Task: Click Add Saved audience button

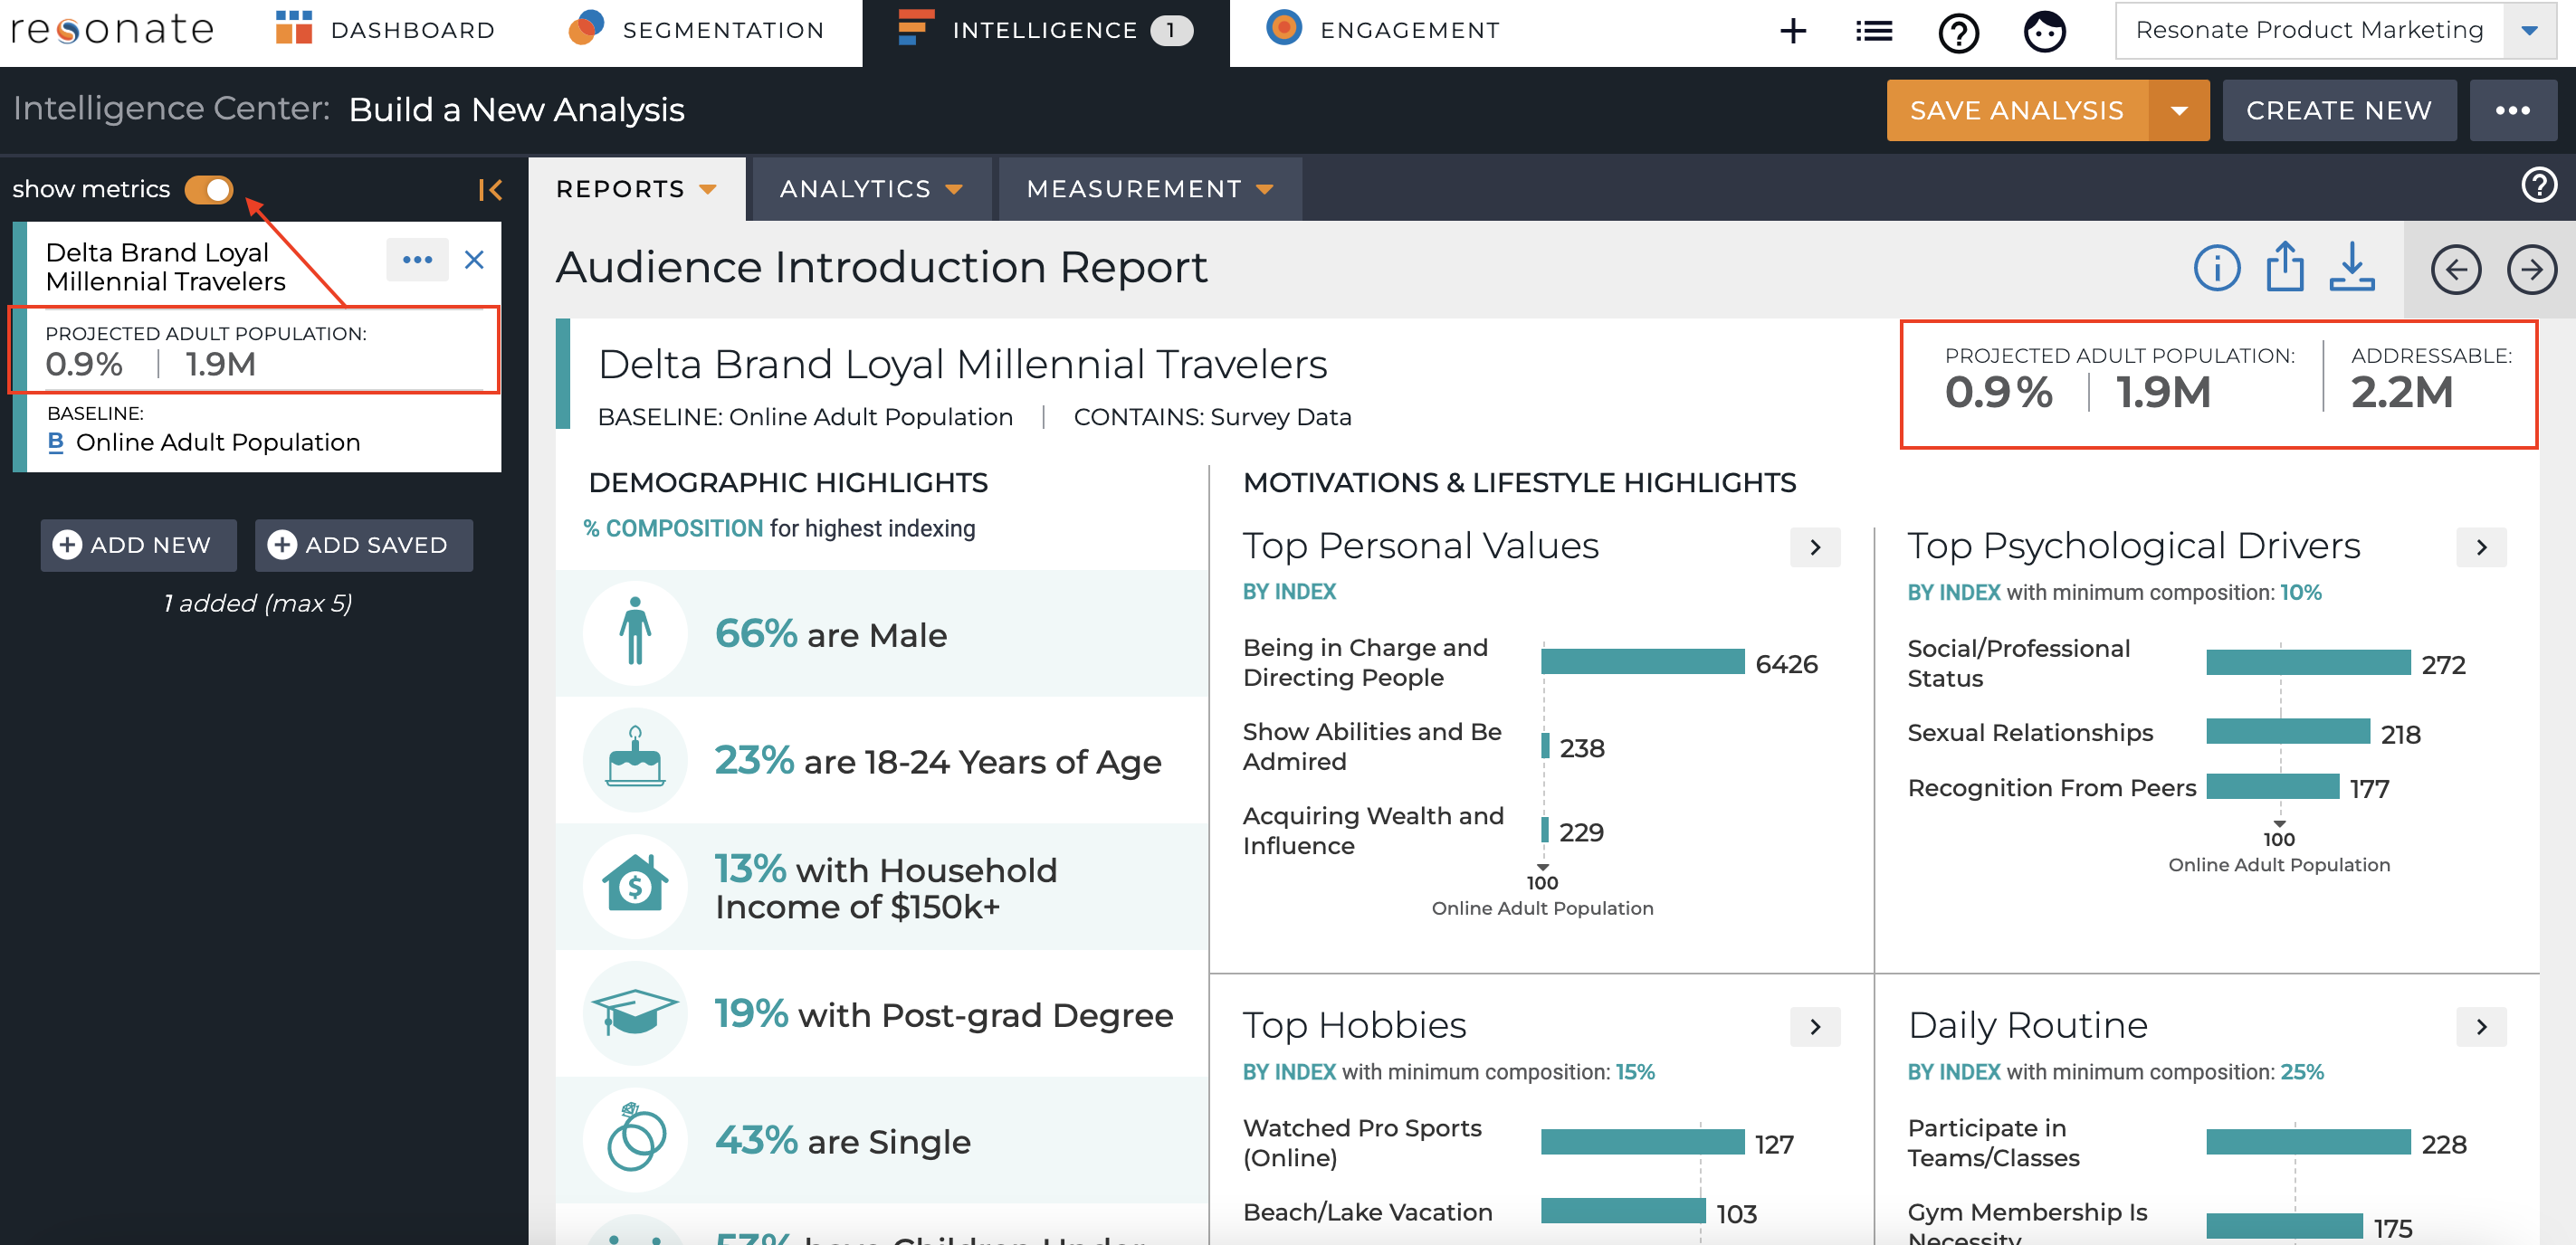Action: (x=363, y=545)
